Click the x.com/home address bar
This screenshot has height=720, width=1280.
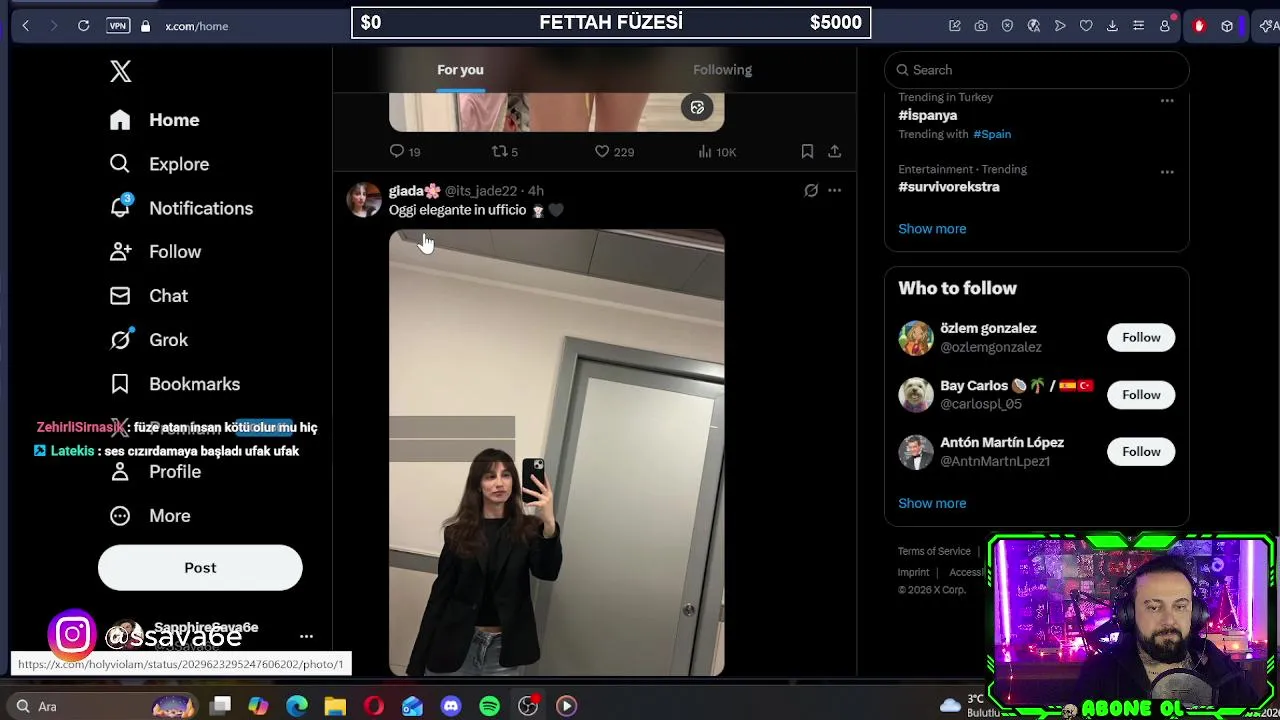pyautogui.click(x=197, y=26)
